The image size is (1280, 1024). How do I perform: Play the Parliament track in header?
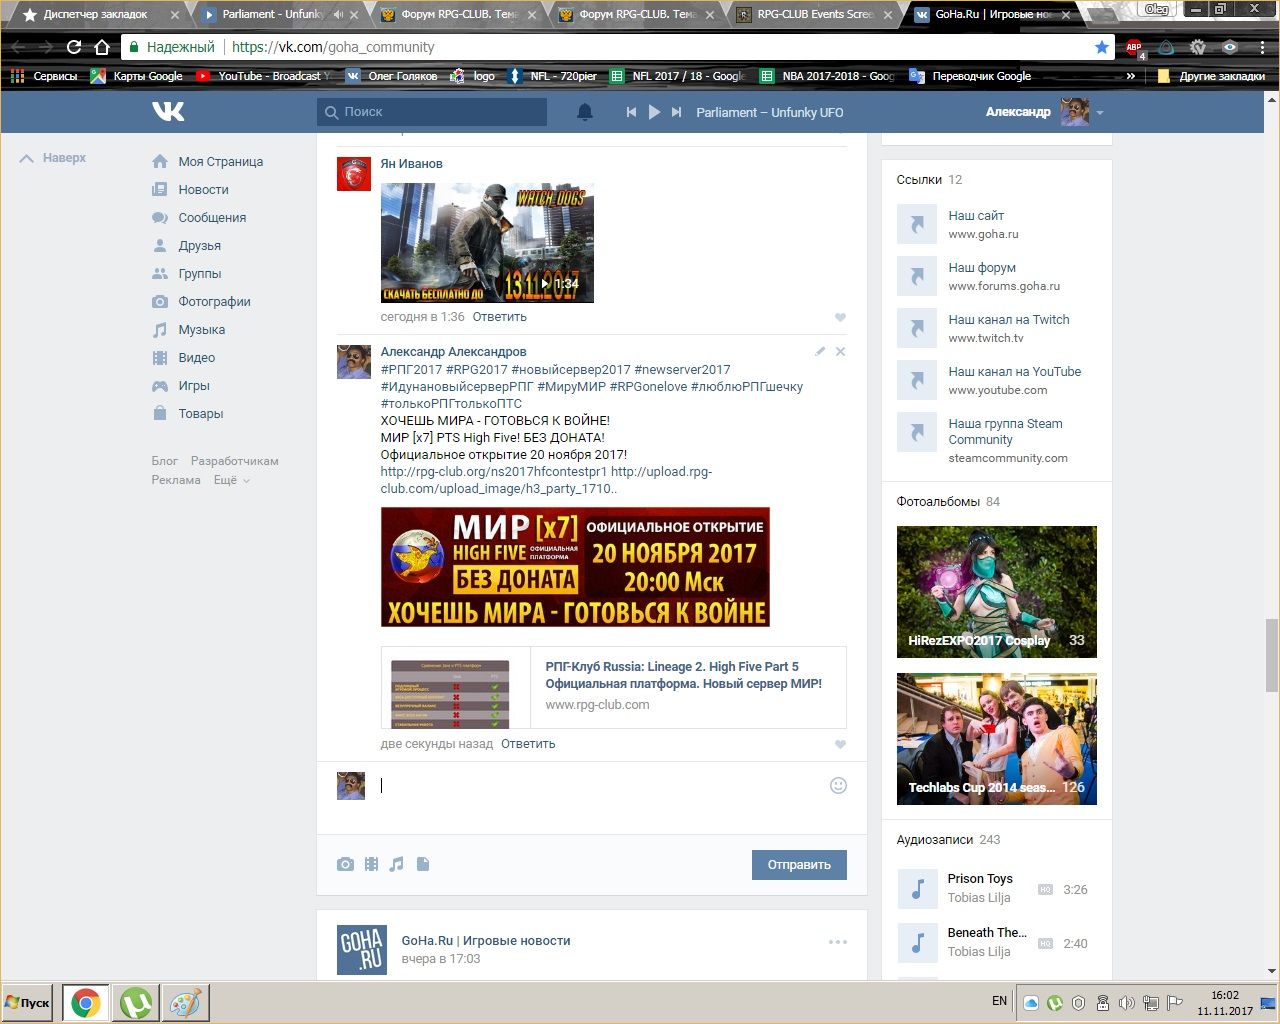coord(654,112)
